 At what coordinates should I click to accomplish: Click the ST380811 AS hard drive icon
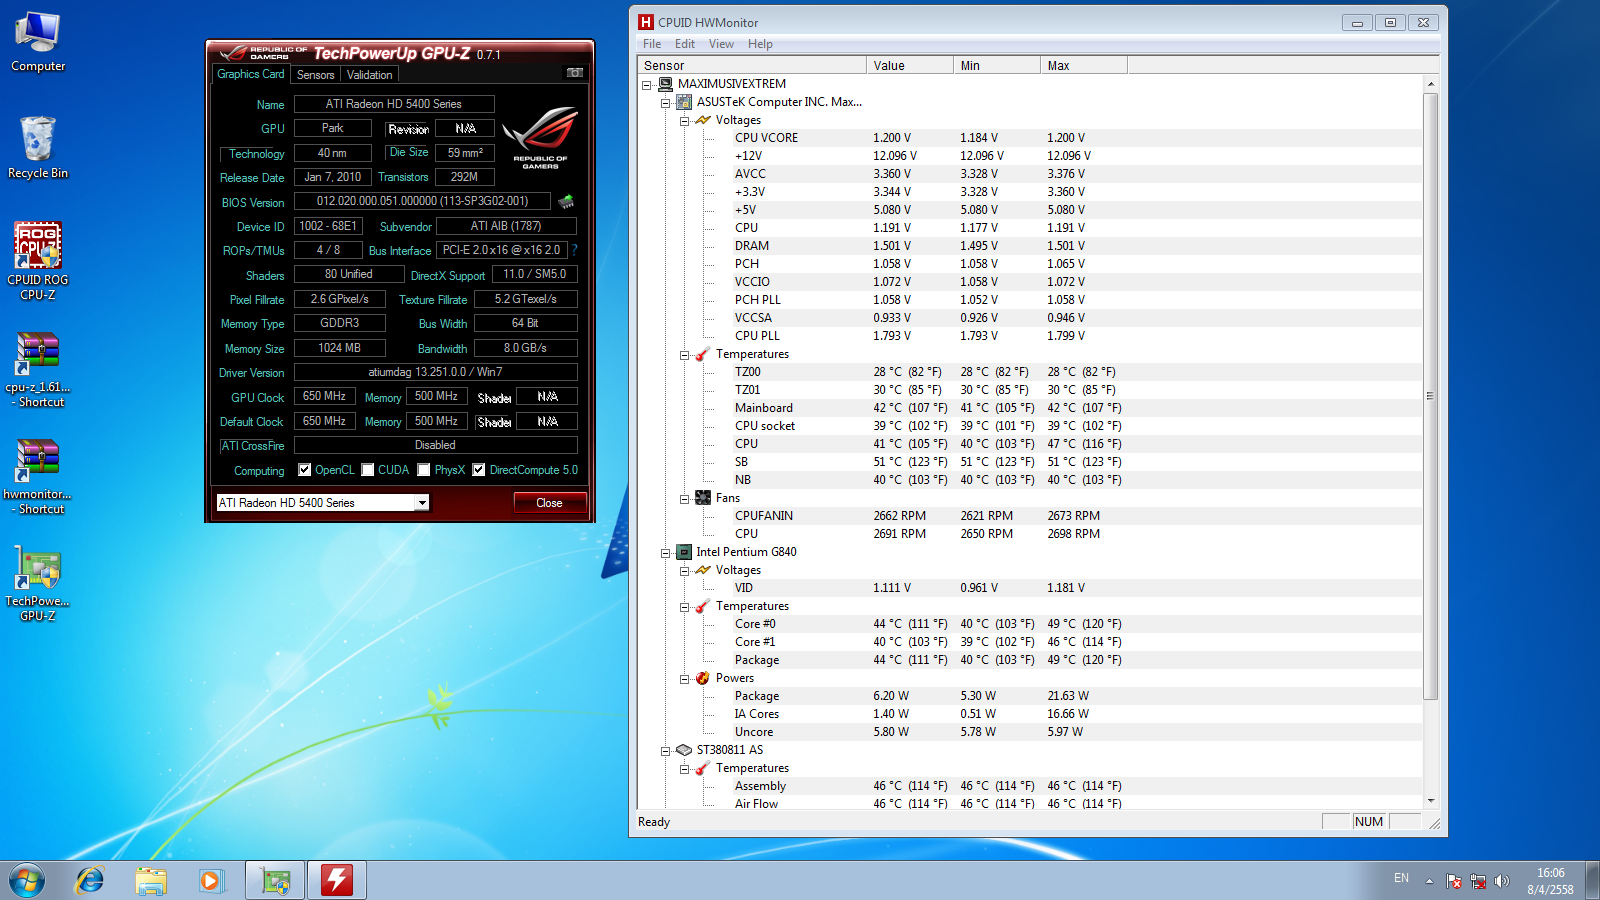(x=684, y=750)
